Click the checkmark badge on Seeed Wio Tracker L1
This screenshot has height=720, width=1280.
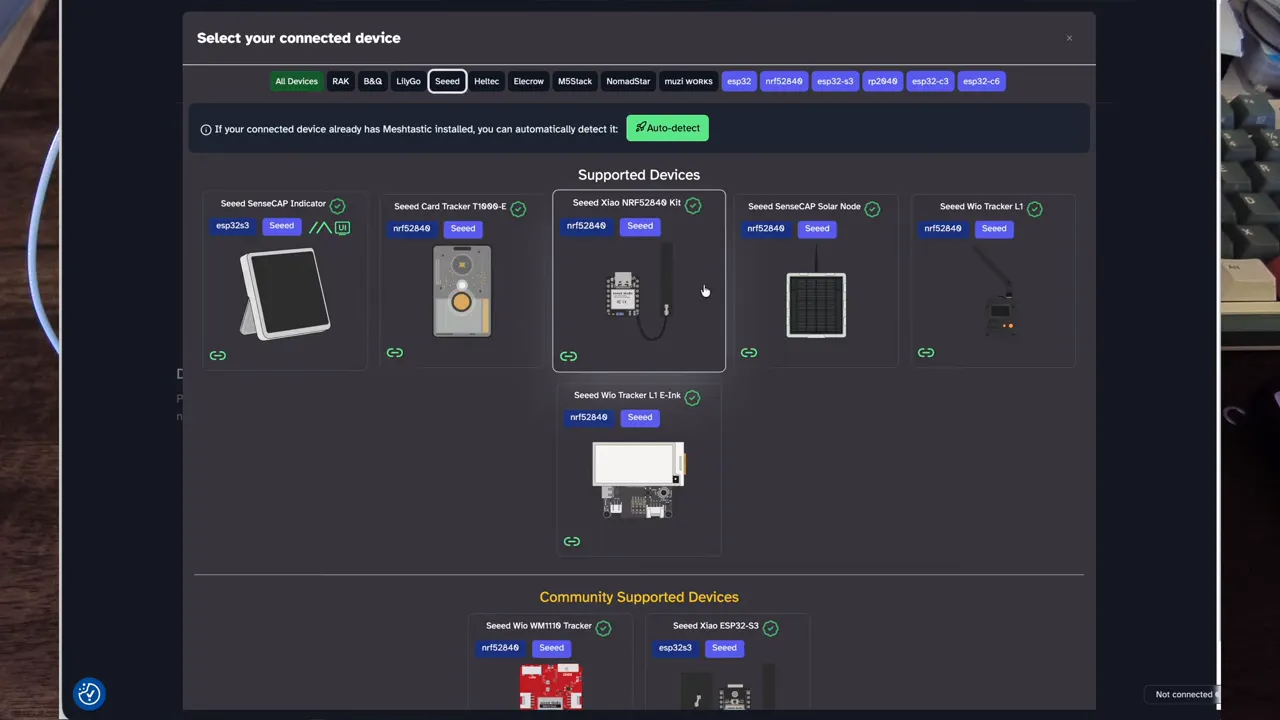[1035, 209]
